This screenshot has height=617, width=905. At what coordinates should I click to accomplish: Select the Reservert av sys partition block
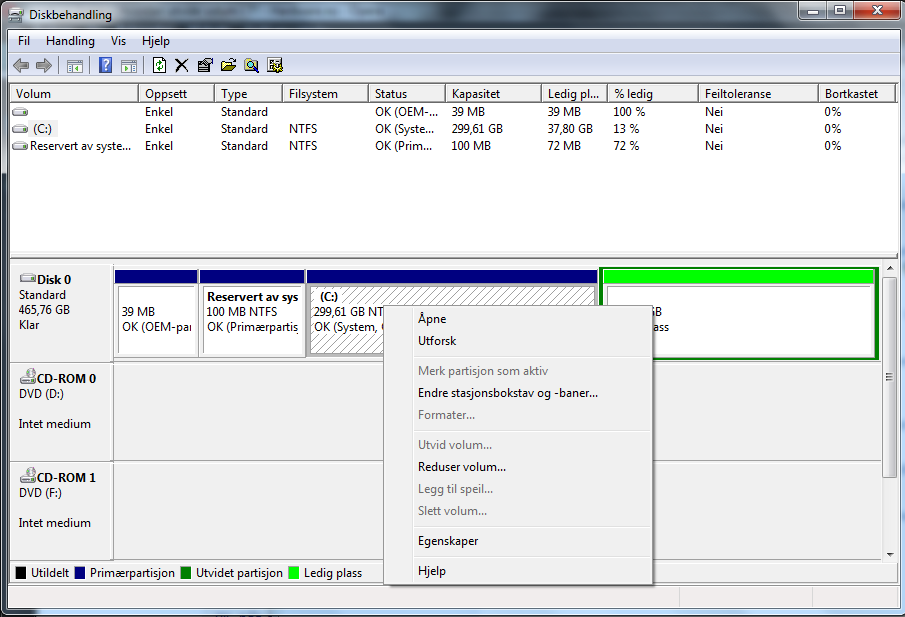pyautogui.click(x=252, y=313)
